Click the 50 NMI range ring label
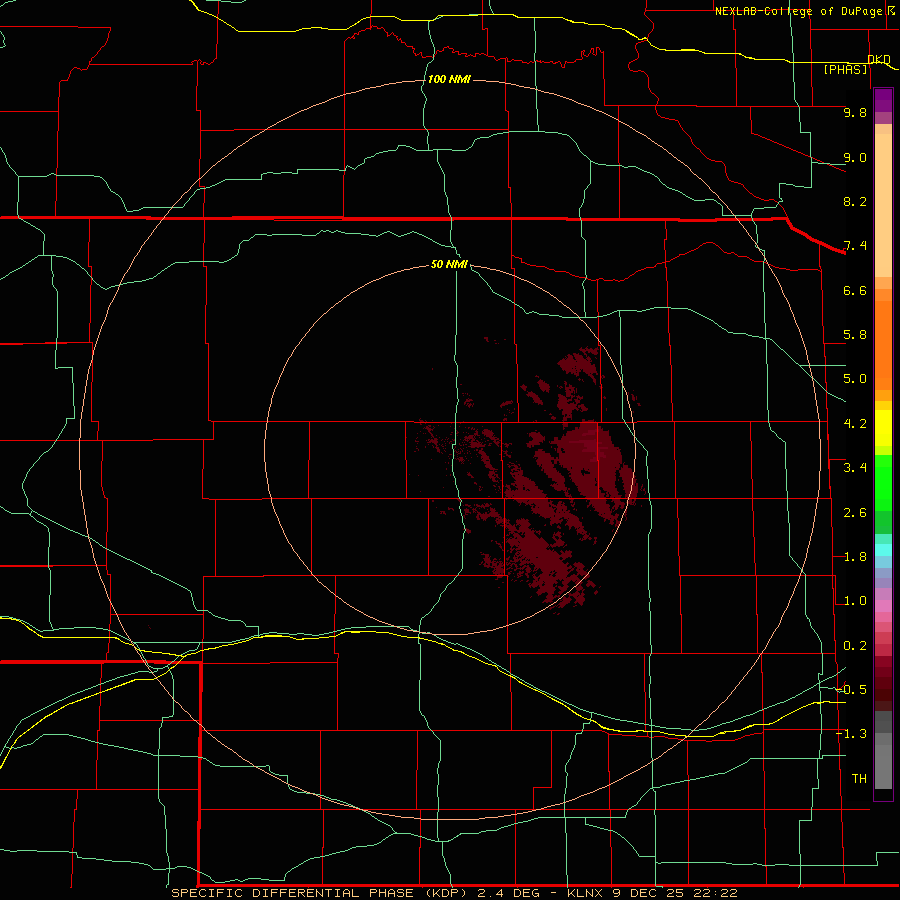900x900 pixels. [449, 265]
